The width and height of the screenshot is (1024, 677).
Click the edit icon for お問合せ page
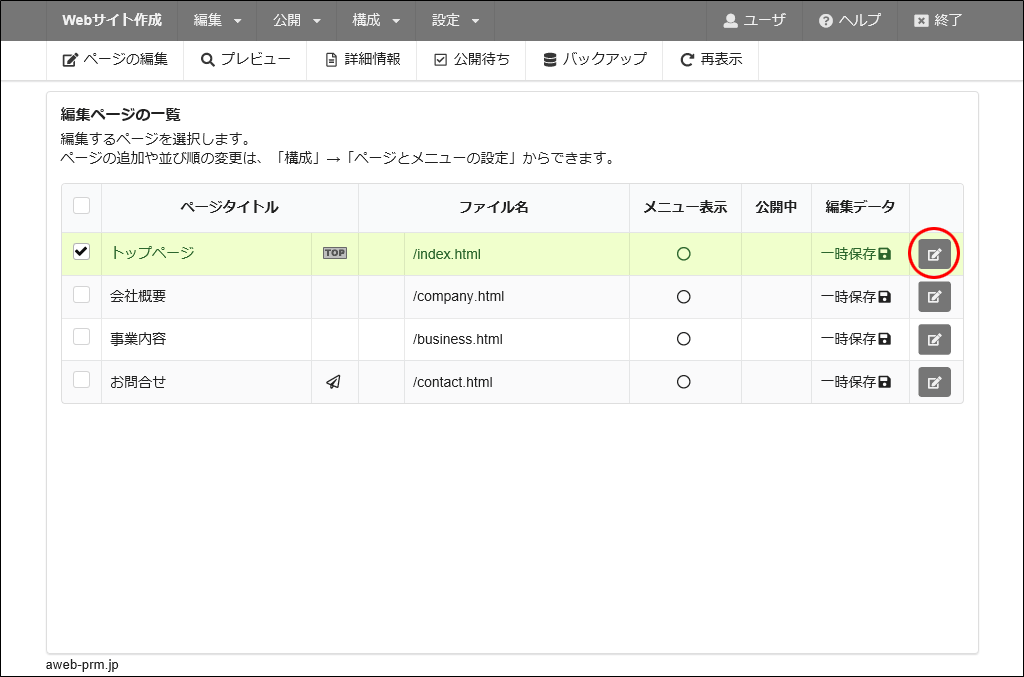coord(934,382)
